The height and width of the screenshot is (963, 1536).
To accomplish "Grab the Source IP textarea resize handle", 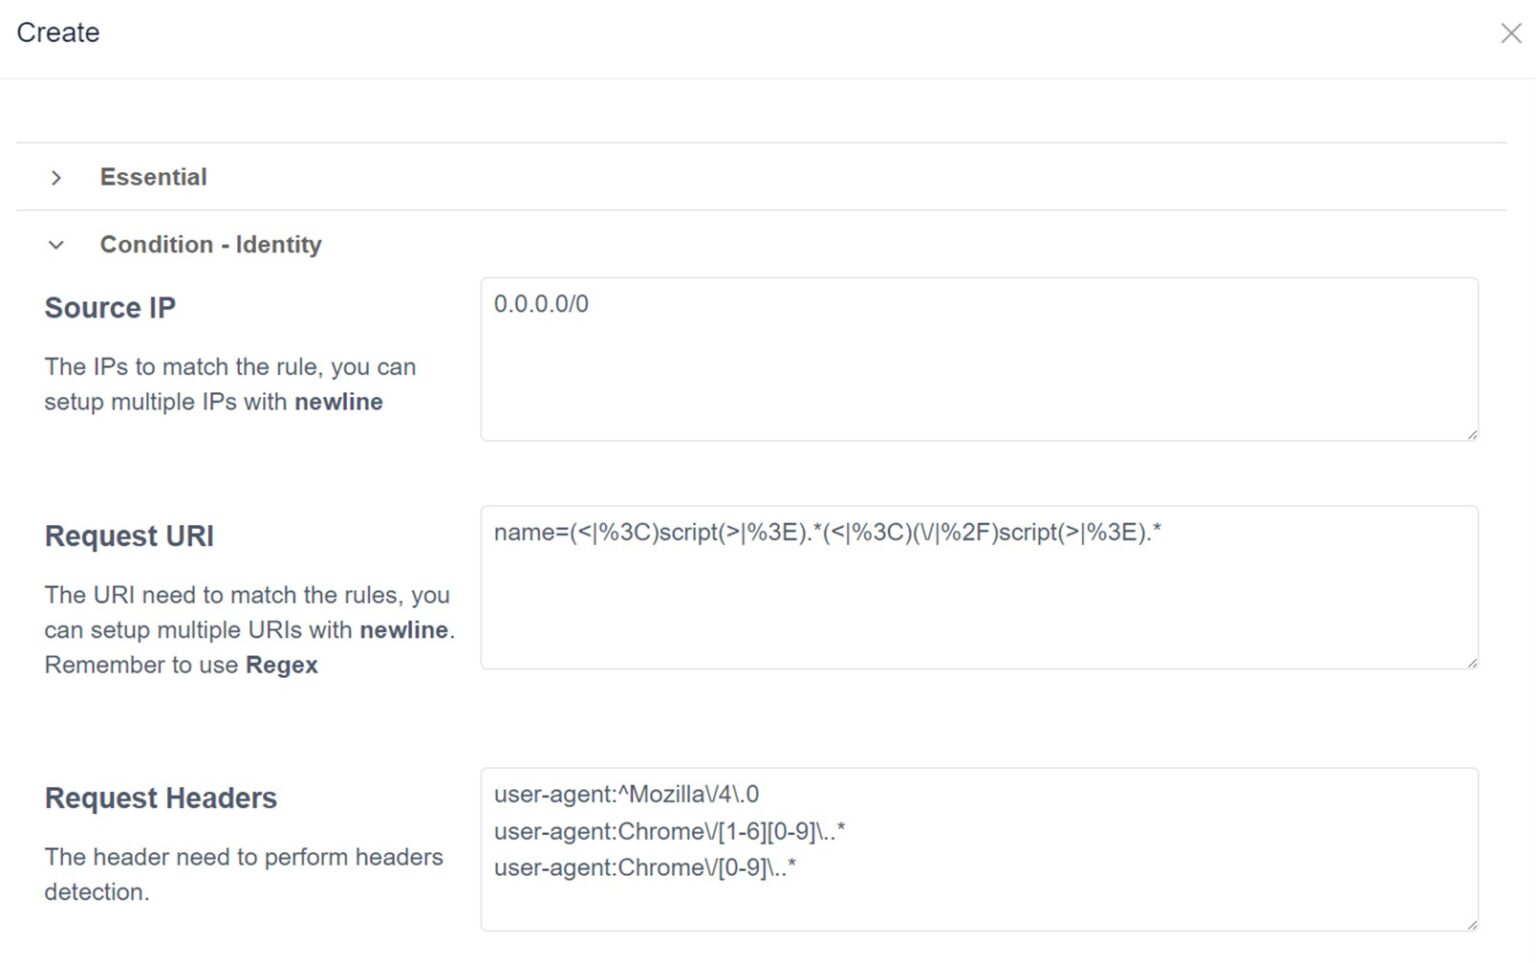I will [x=1472, y=434].
